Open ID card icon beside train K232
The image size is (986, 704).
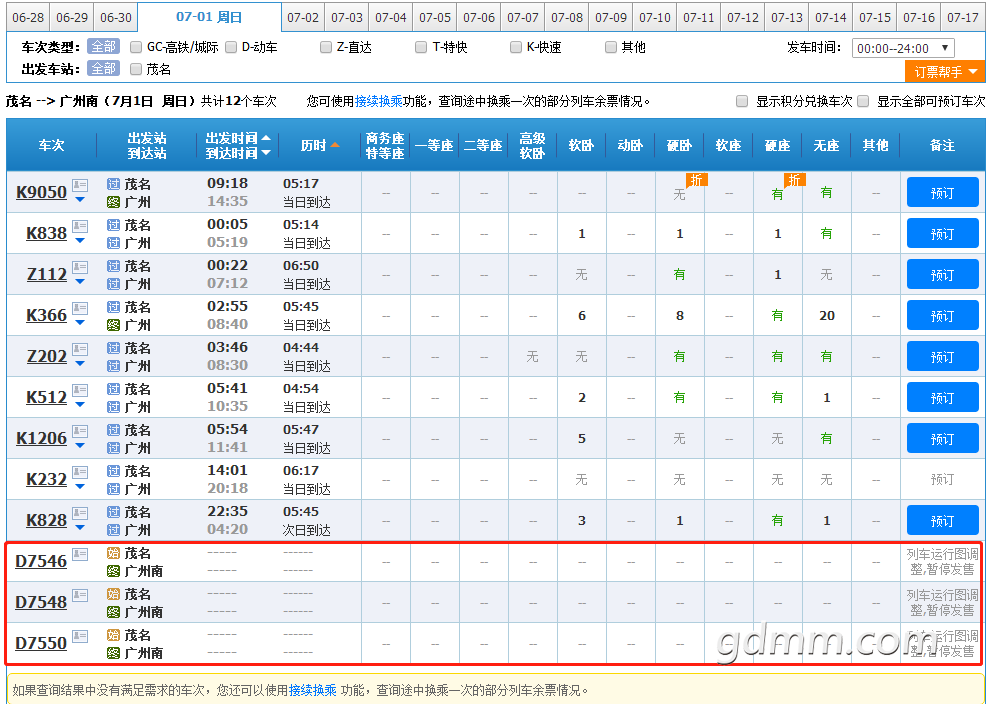[80, 472]
